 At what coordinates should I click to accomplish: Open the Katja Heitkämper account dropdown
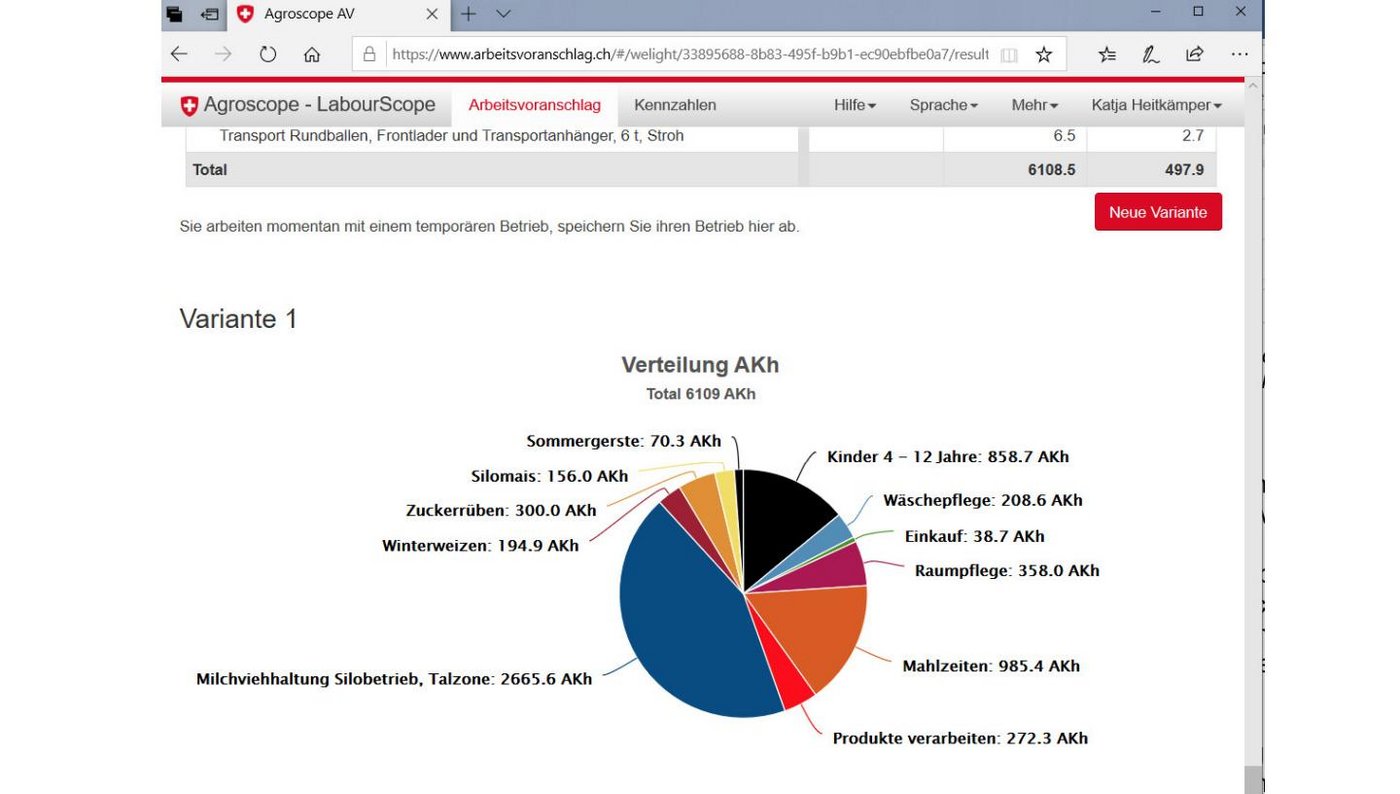(x=1159, y=104)
